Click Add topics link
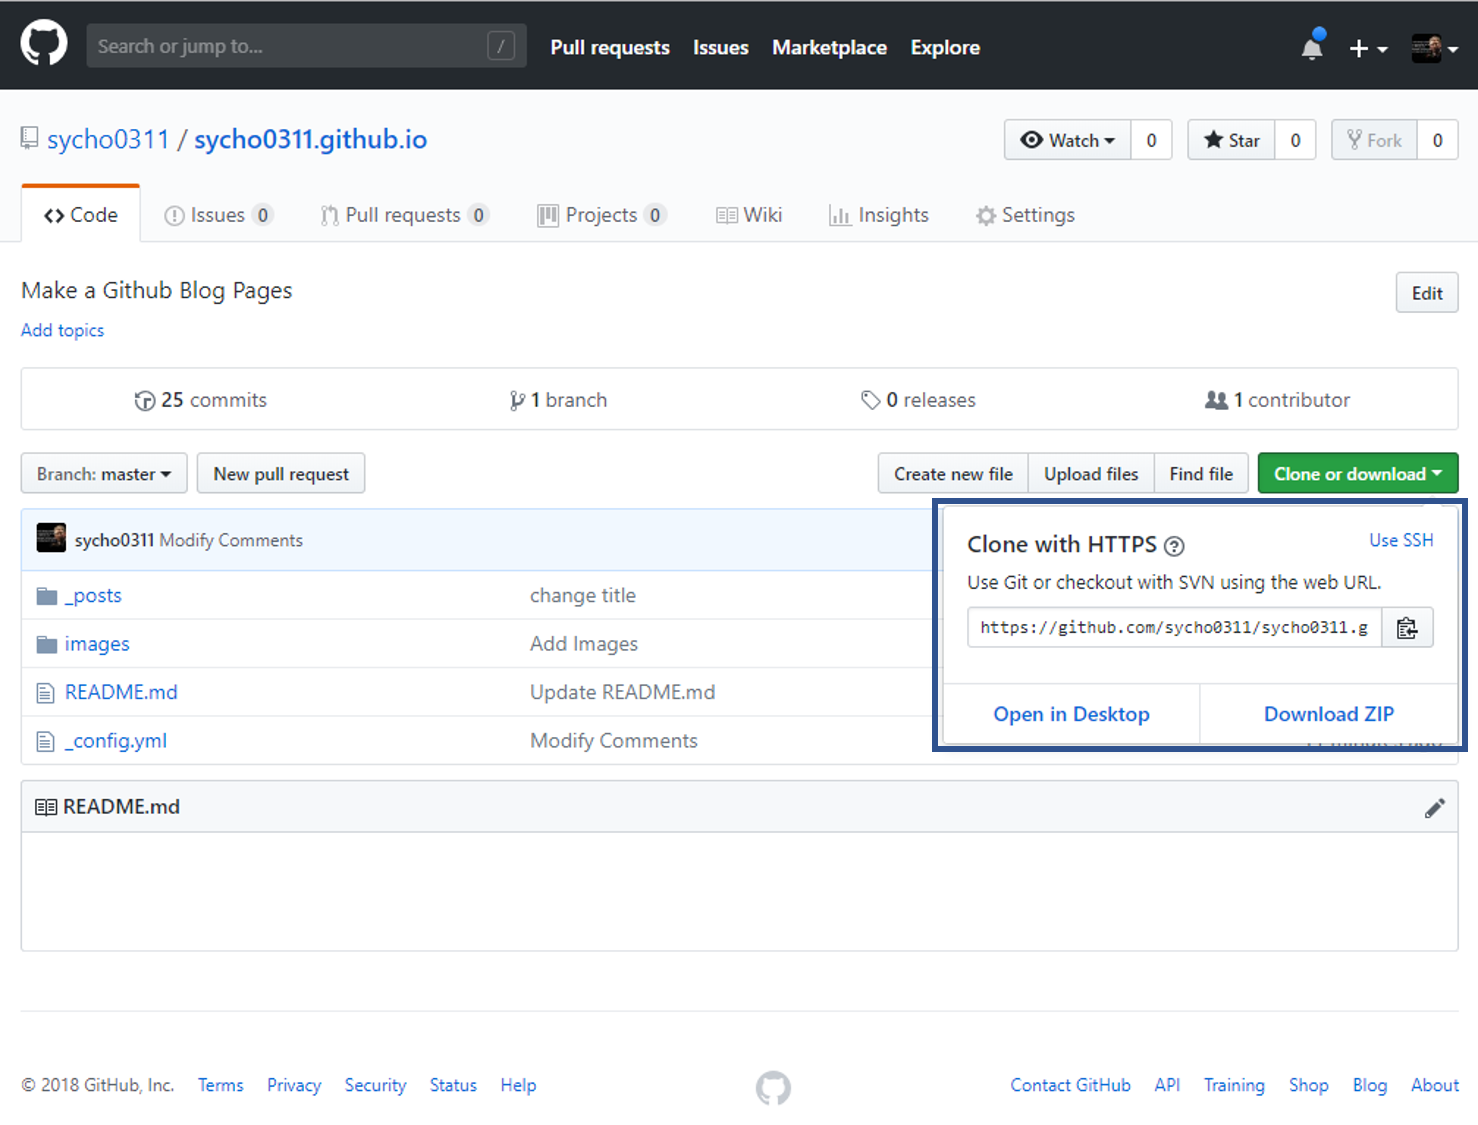 (62, 330)
